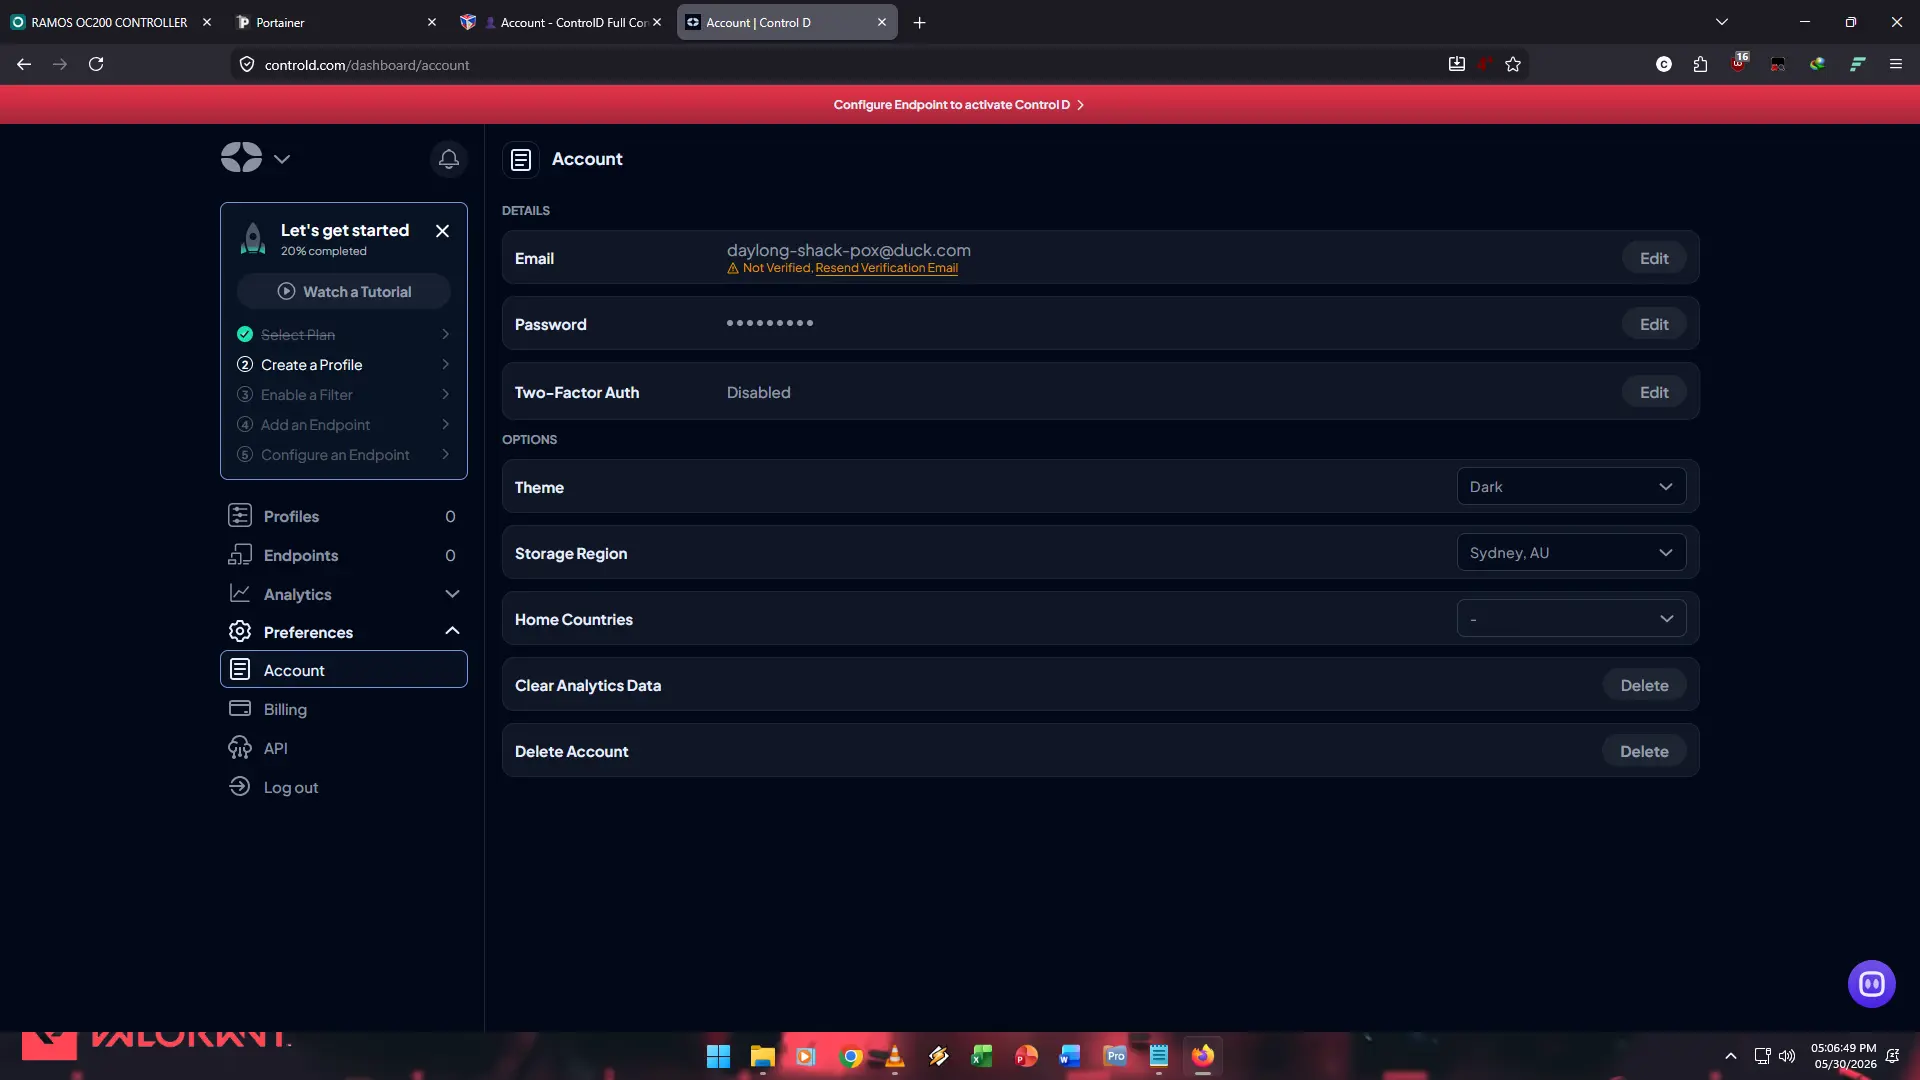Screen dimensions: 1920x1080
Task: Bookmark this page with the star
Action: [1513, 64]
